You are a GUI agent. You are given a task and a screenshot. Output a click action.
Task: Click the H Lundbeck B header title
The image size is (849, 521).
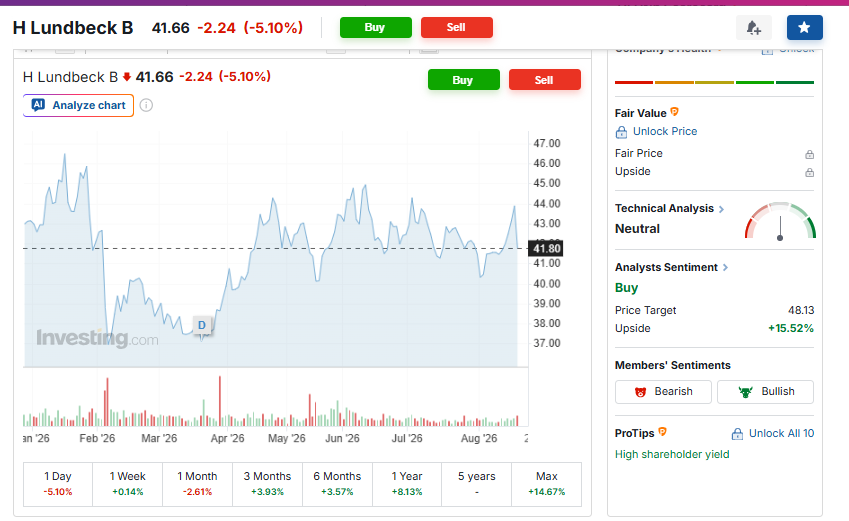point(73,28)
